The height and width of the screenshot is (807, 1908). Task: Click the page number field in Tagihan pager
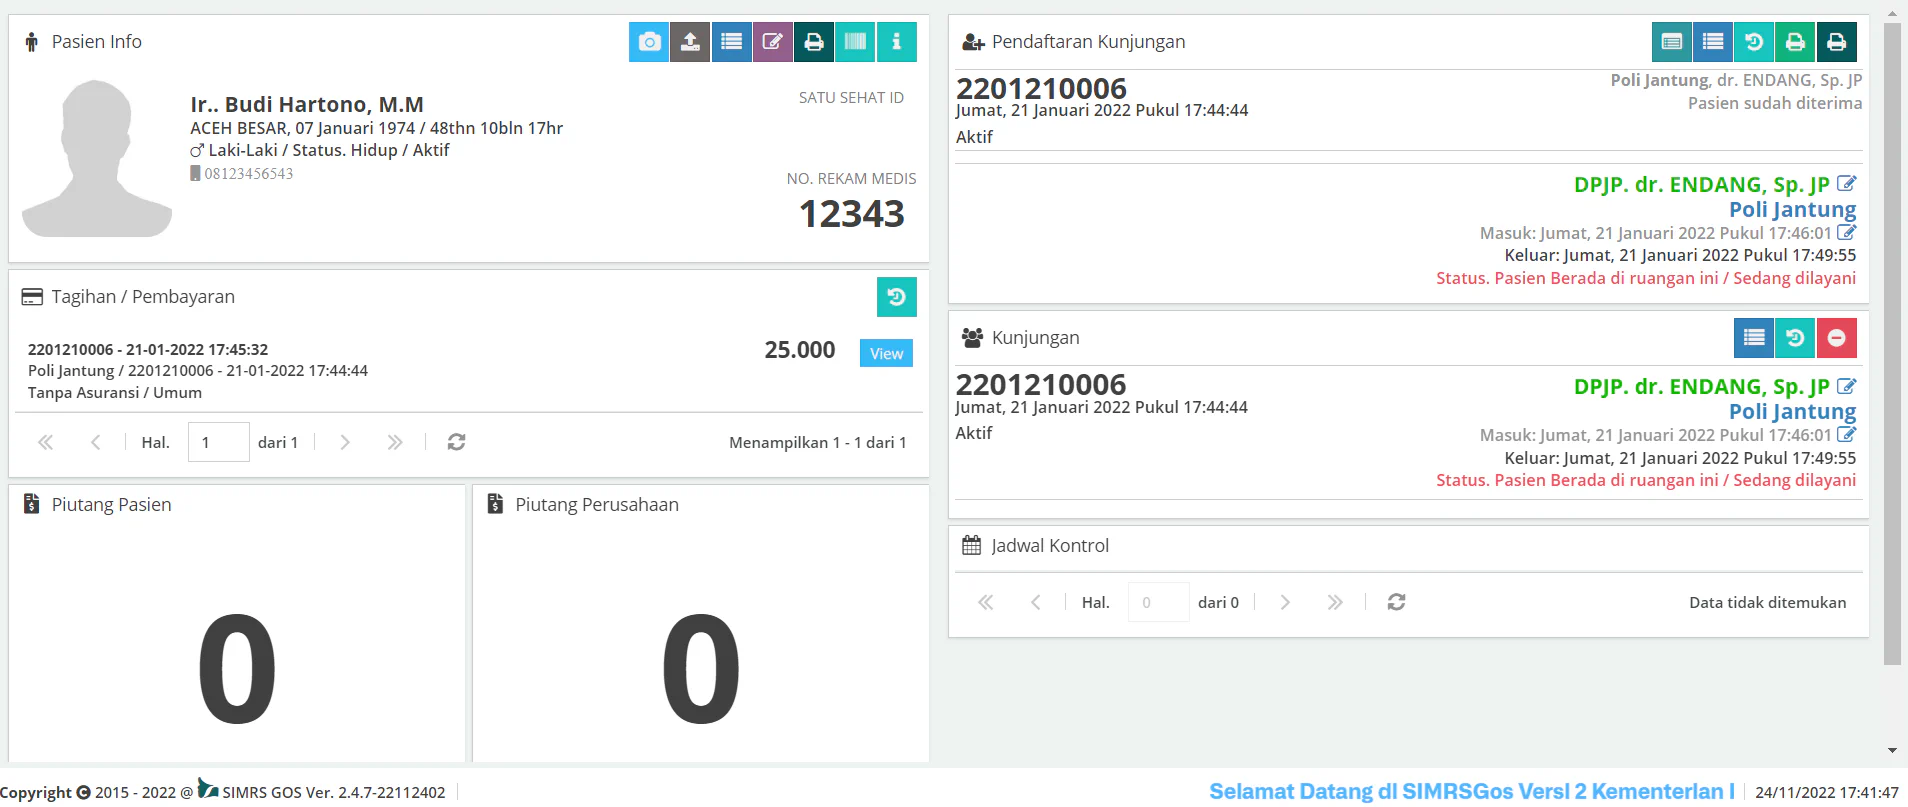(x=219, y=442)
